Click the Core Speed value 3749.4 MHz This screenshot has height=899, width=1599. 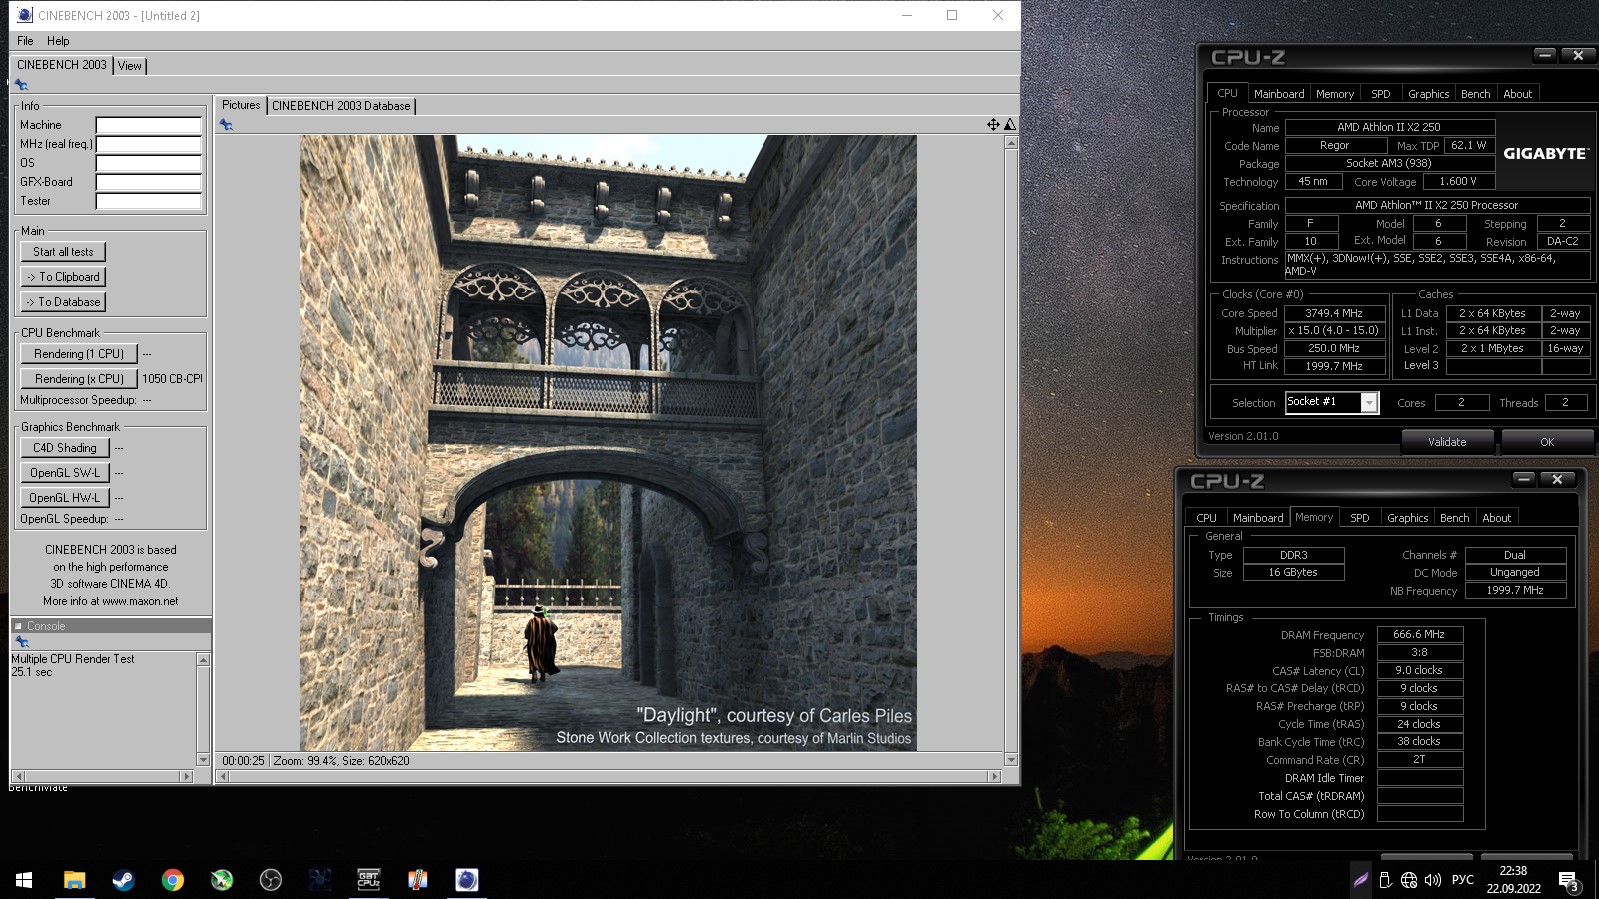1334,313
